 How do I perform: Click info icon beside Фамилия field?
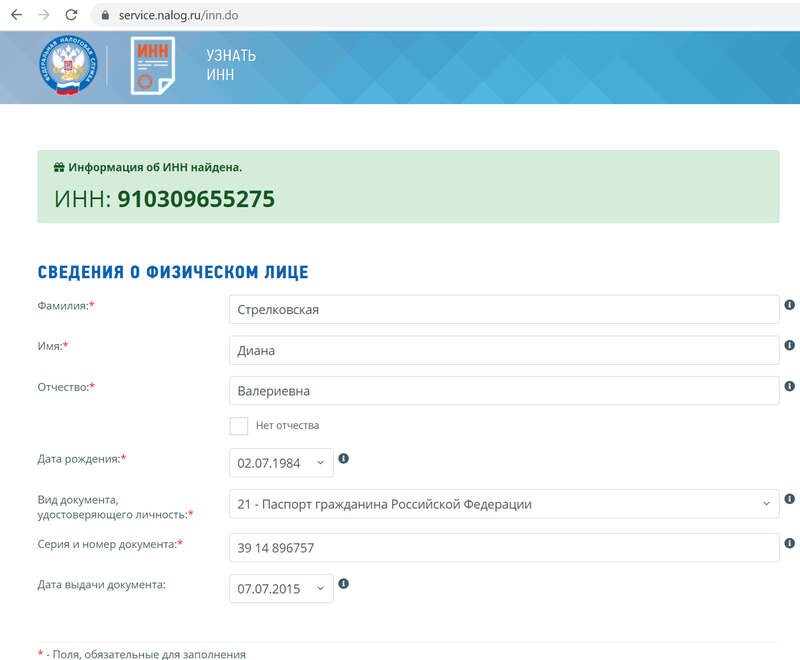click(790, 304)
